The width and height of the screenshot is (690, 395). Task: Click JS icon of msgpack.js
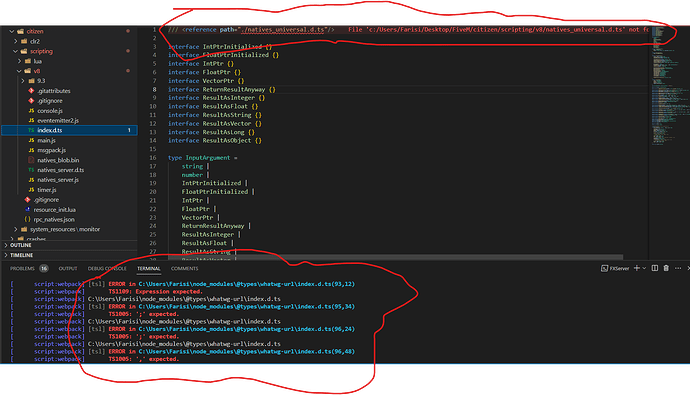[31, 150]
